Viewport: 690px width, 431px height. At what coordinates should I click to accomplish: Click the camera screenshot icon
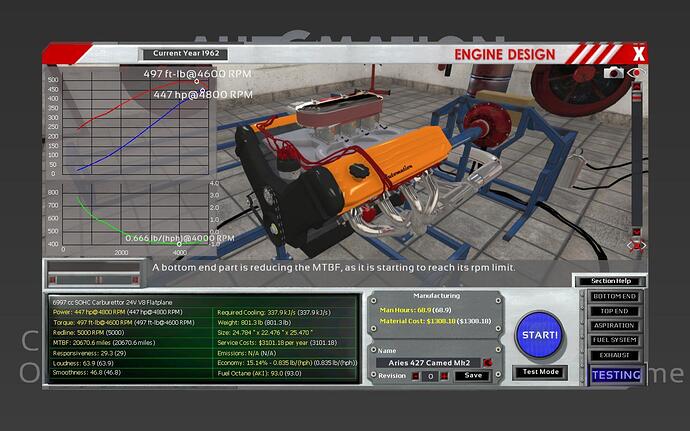[x=614, y=73]
